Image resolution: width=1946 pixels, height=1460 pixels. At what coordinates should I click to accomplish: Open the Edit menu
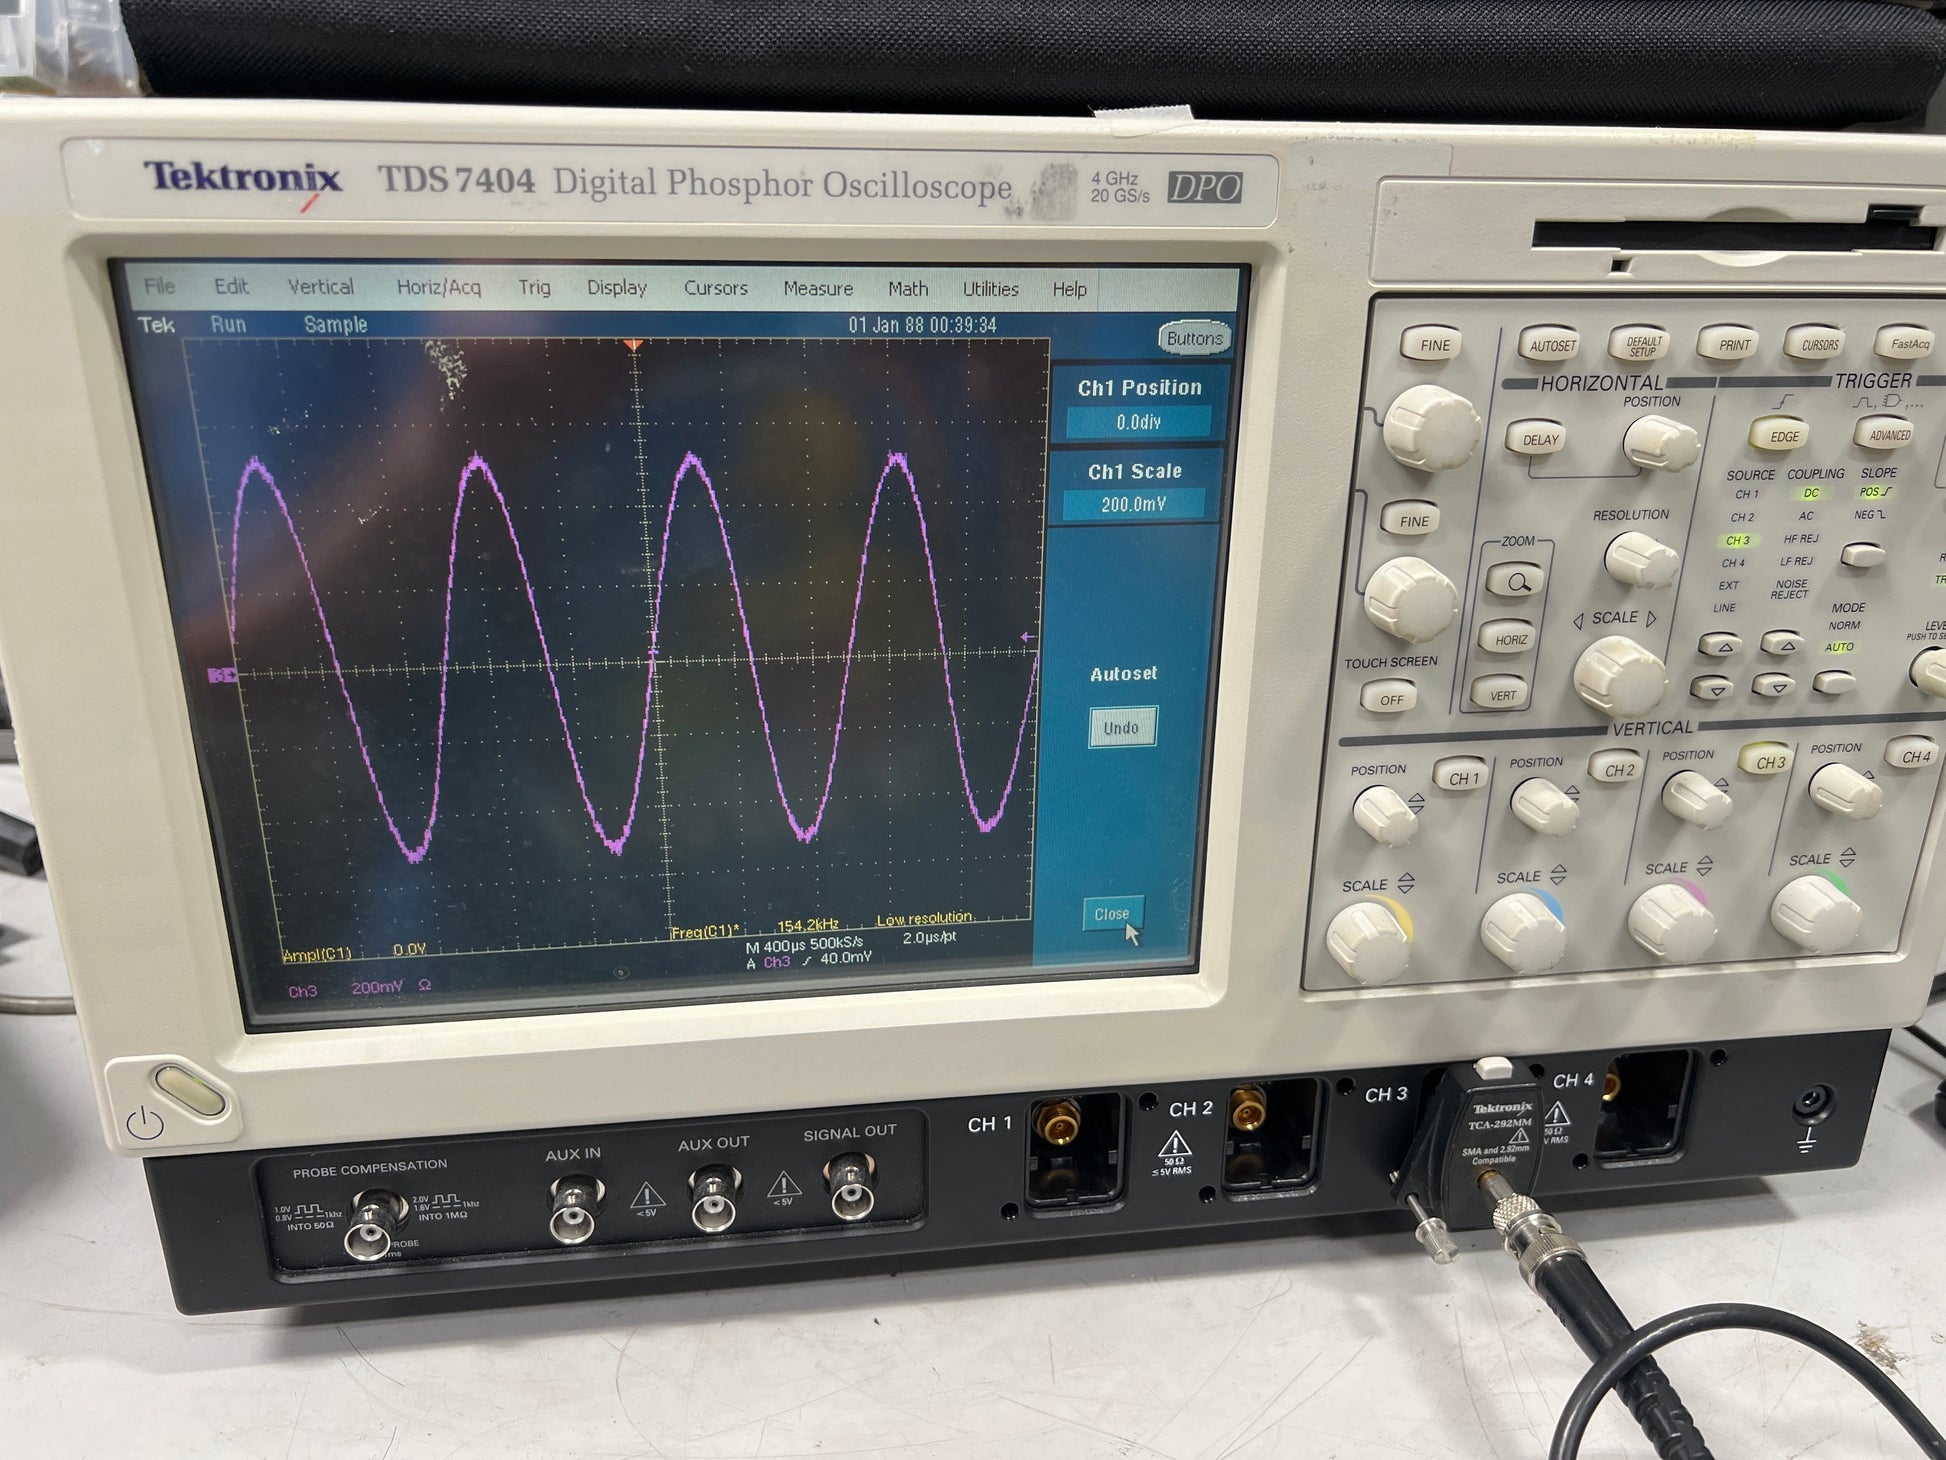point(231,286)
